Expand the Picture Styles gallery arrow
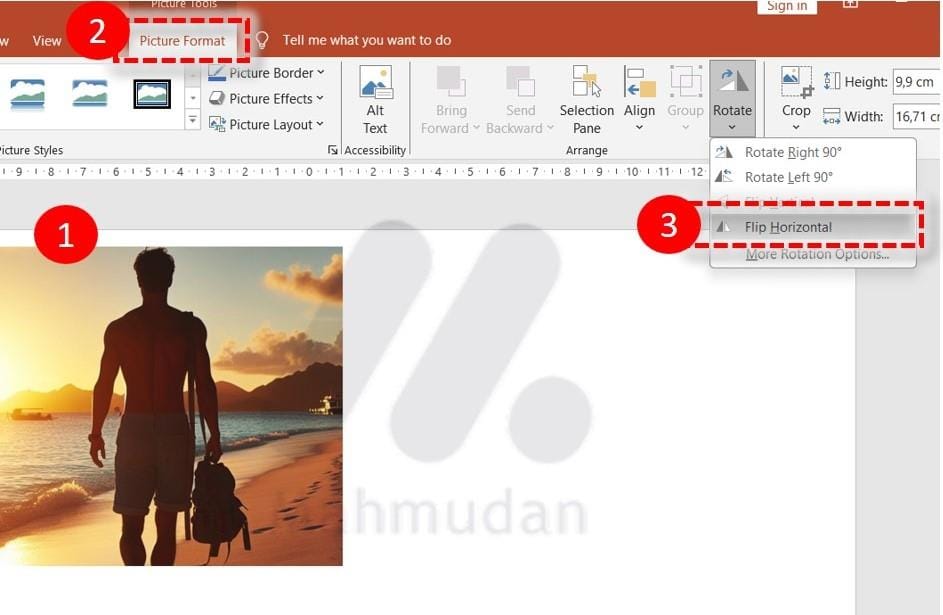 coord(192,121)
